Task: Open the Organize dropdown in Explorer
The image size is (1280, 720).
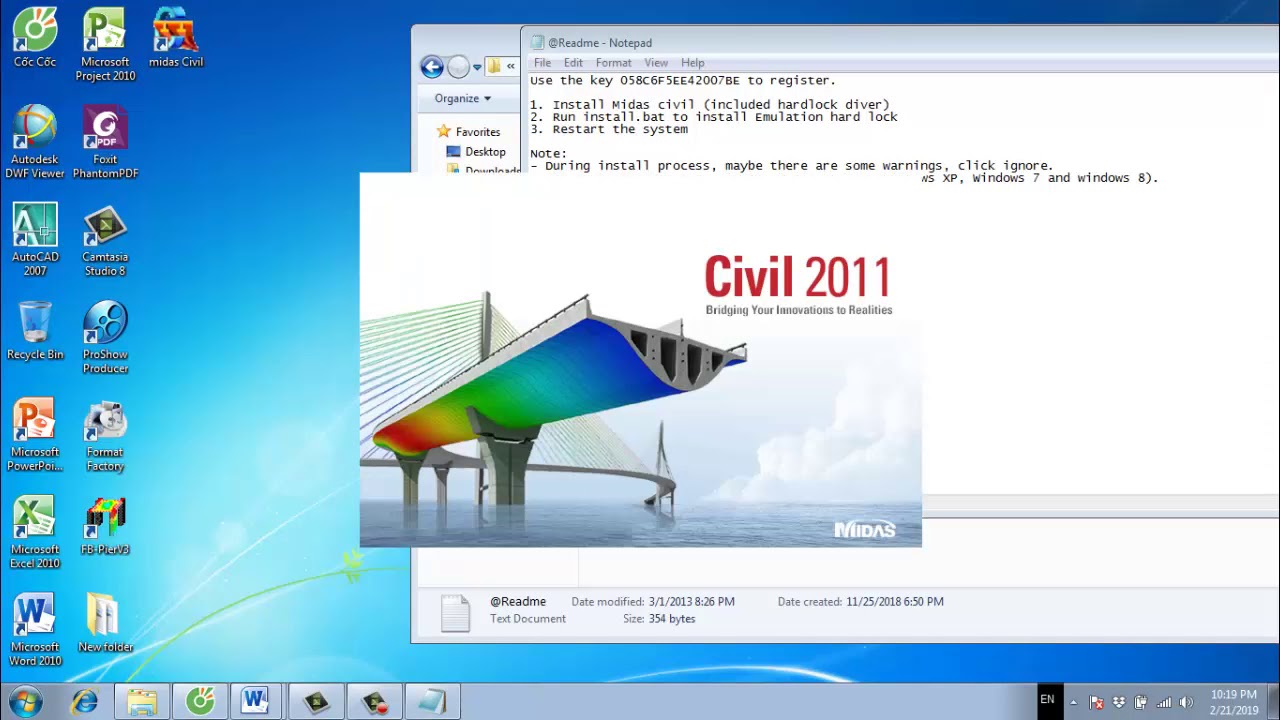Action: (x=462, y=98)
